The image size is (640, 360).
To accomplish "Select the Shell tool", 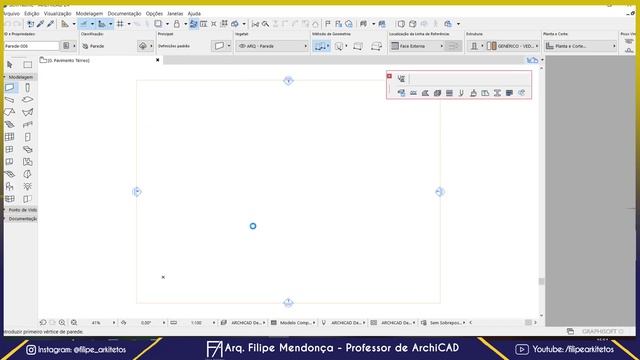I will pos(27,112).
